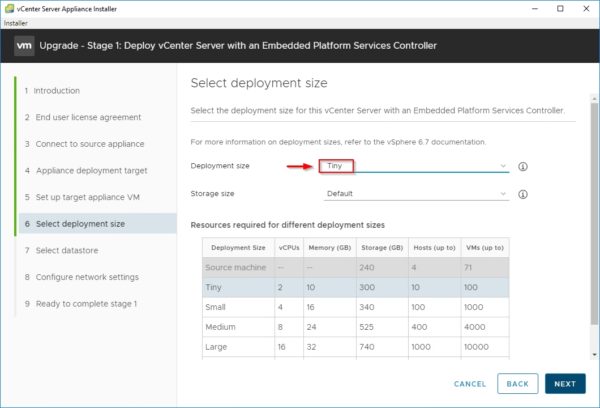Viewport: 600px width, 408px height.
Task: Click the BACK button
Action: pos(518,384)
